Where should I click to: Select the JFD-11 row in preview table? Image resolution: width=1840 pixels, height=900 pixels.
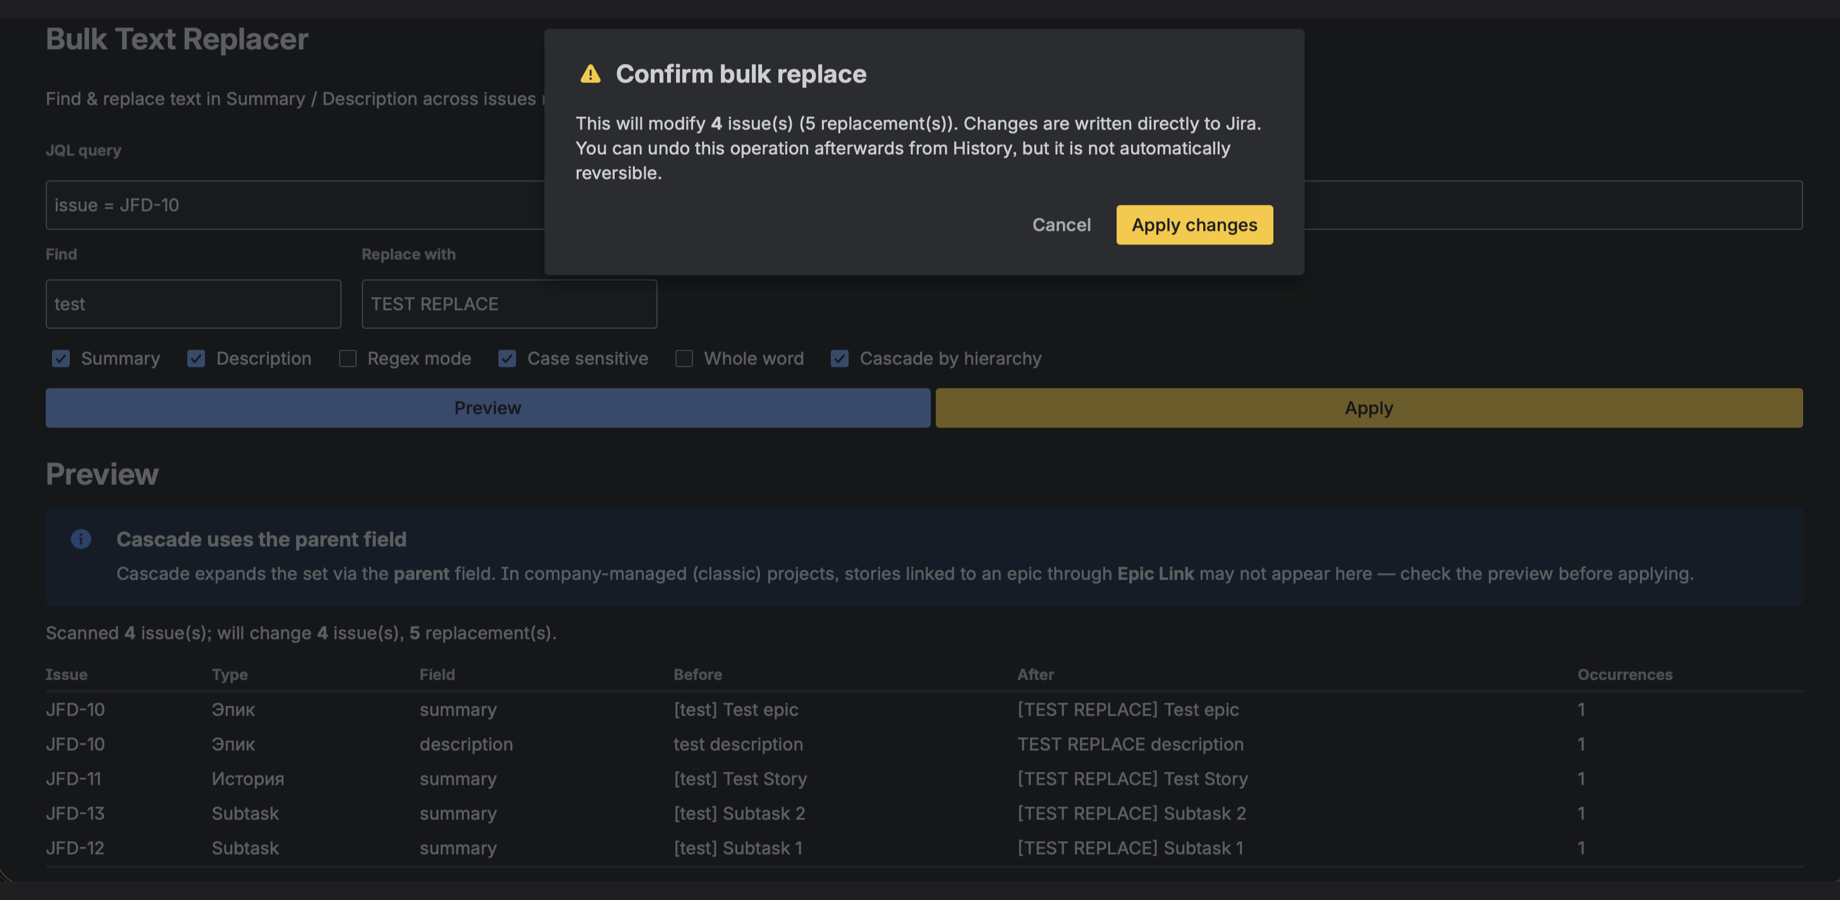tap(924, 778)
